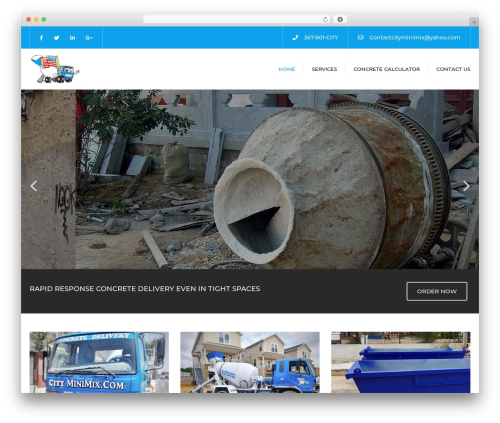Open the Services menu item
500x423 pixels.
(x=324, y=69)
